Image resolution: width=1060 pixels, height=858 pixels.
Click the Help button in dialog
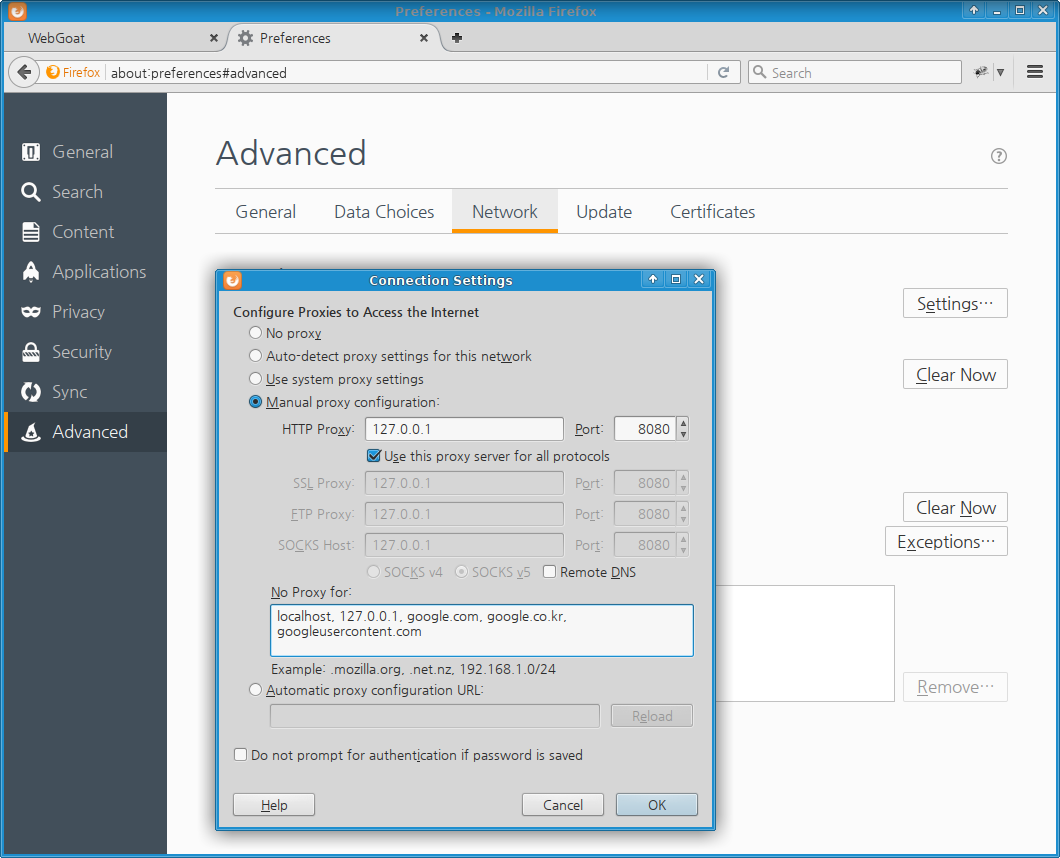click(274, 805)
